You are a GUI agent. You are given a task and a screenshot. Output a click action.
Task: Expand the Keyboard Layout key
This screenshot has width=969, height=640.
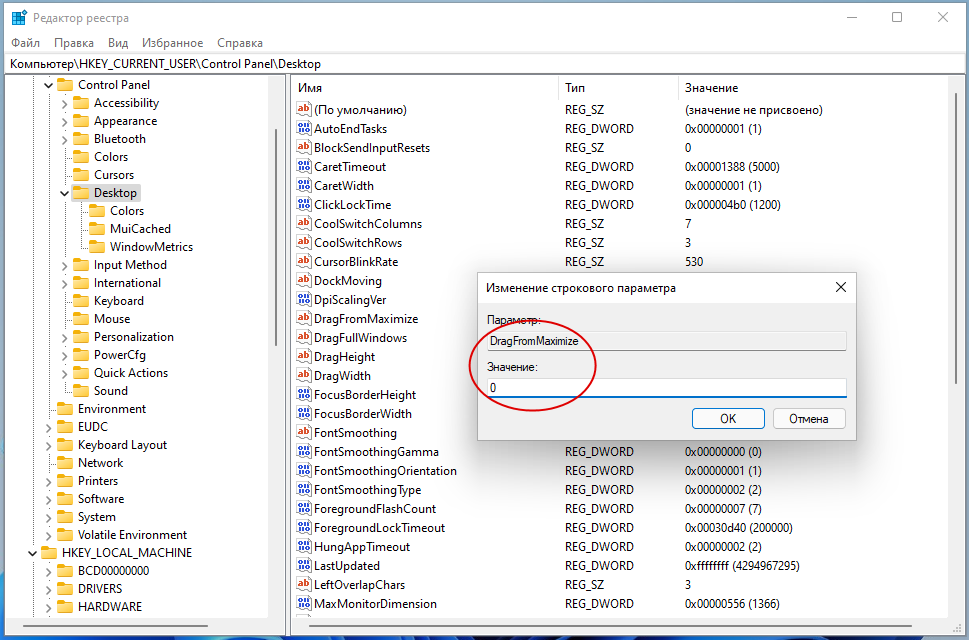tap(48, 445)
